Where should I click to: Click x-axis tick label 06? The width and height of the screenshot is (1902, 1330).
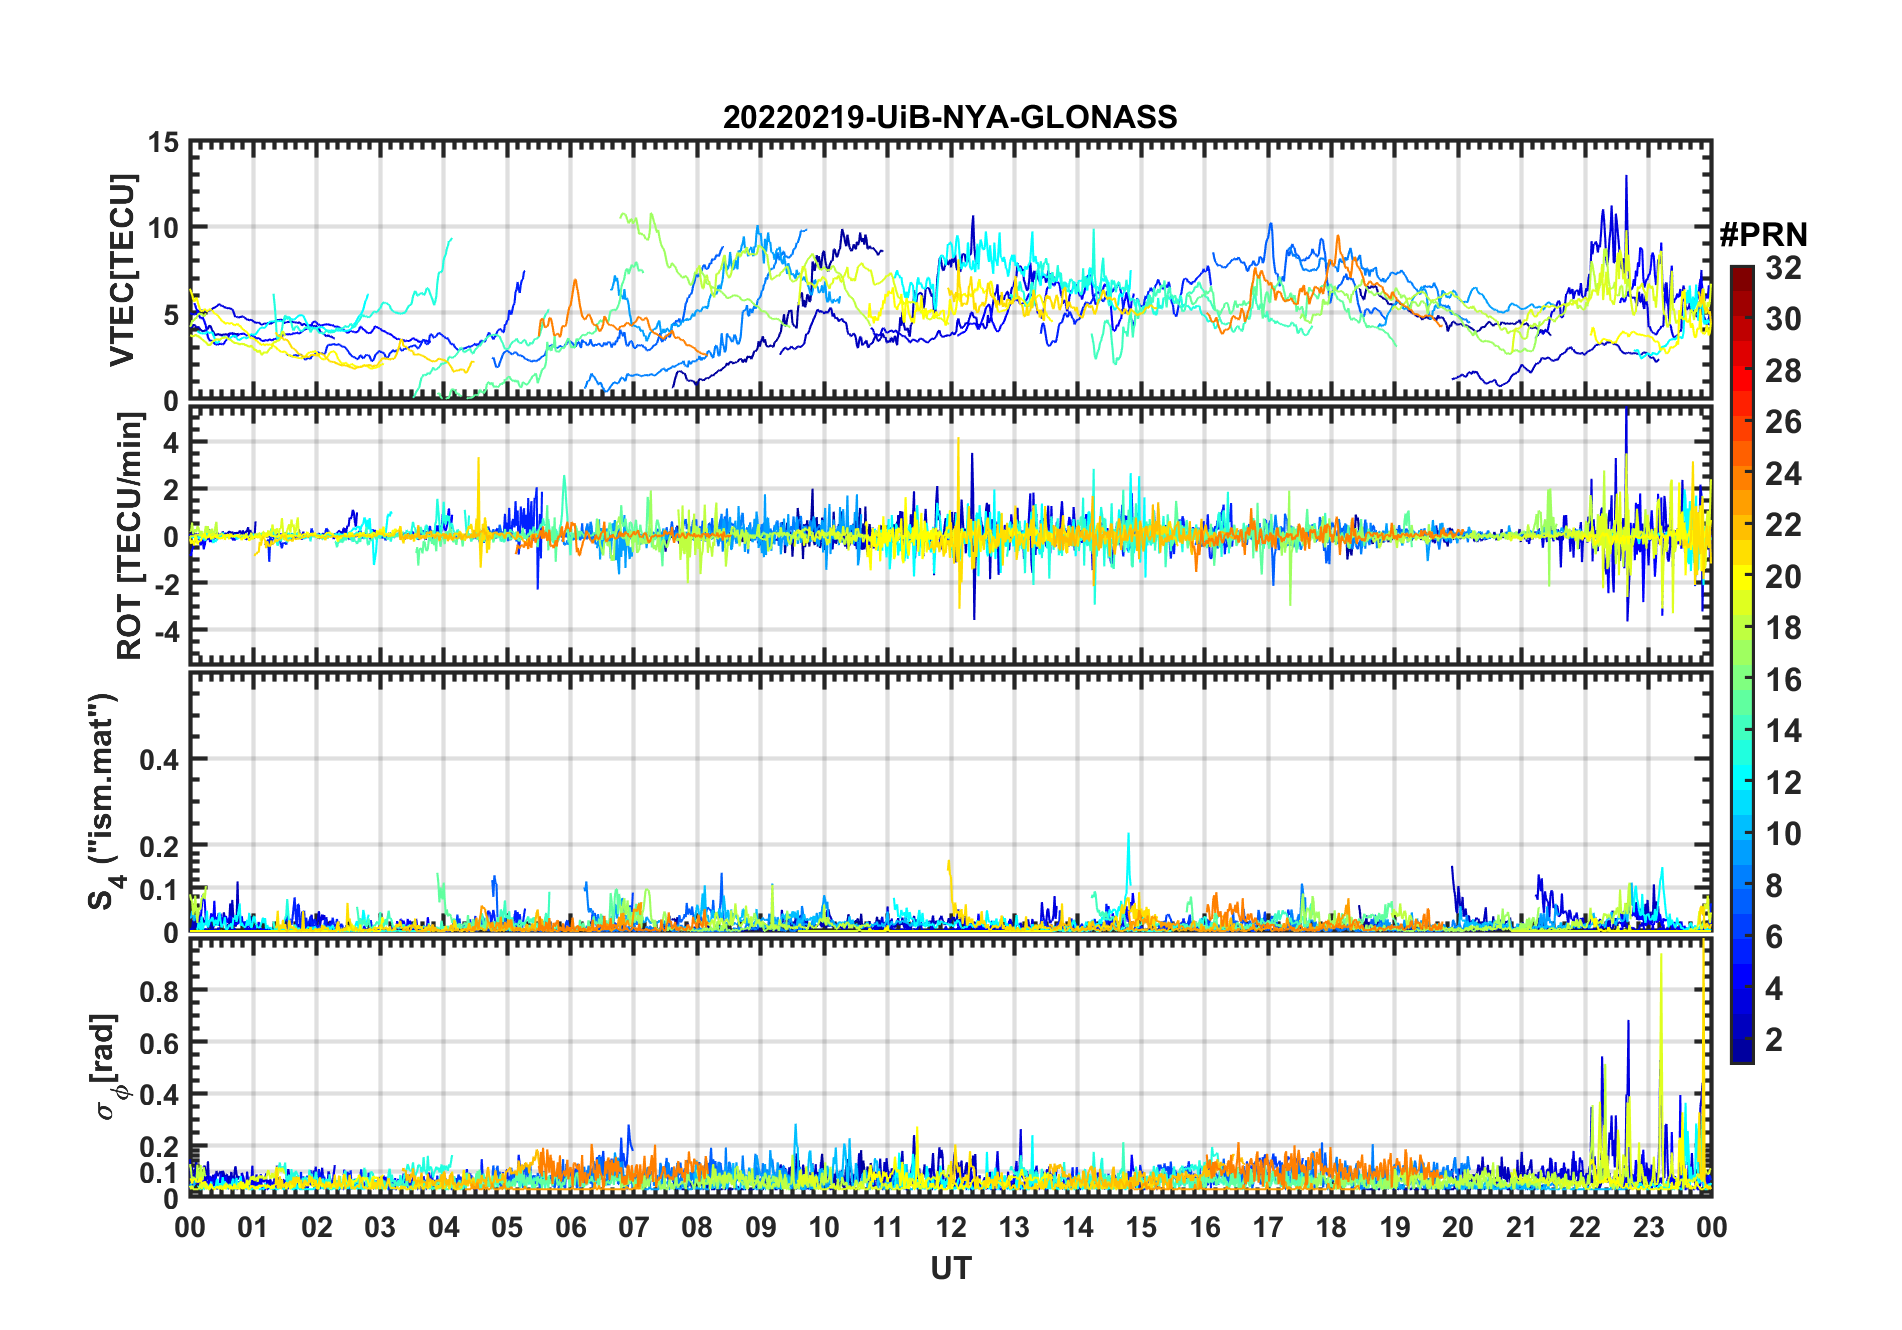pyautogui.click(x=570, y=1227)
